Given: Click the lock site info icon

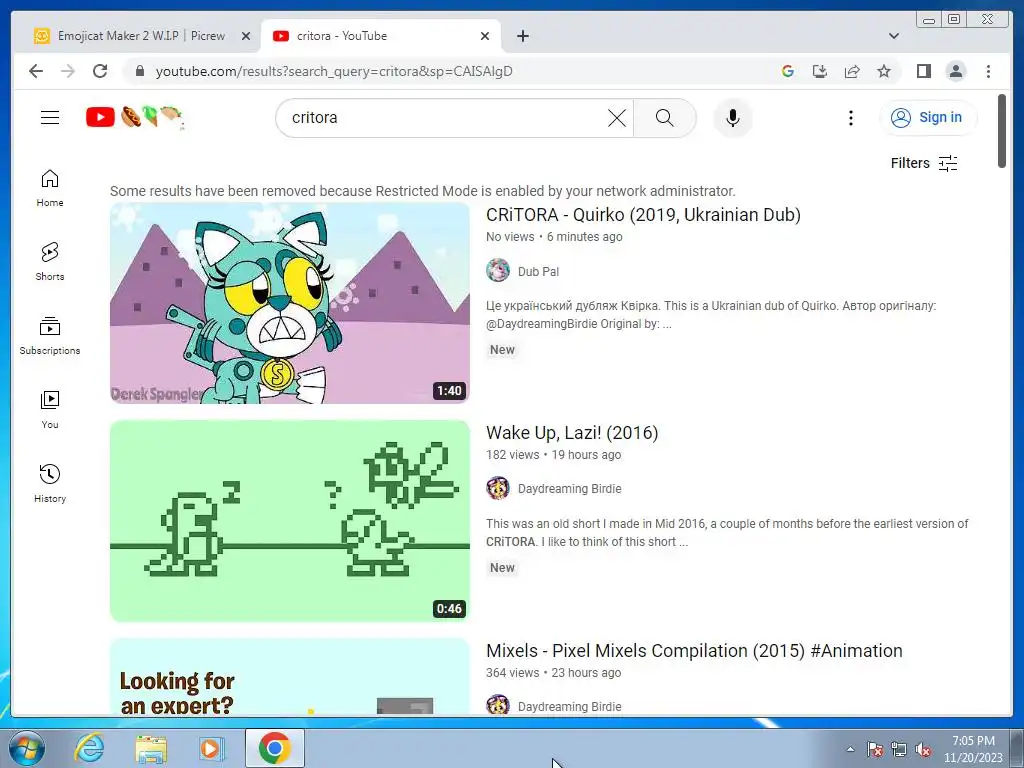Looking at the screenshot, I should (139, 71).
